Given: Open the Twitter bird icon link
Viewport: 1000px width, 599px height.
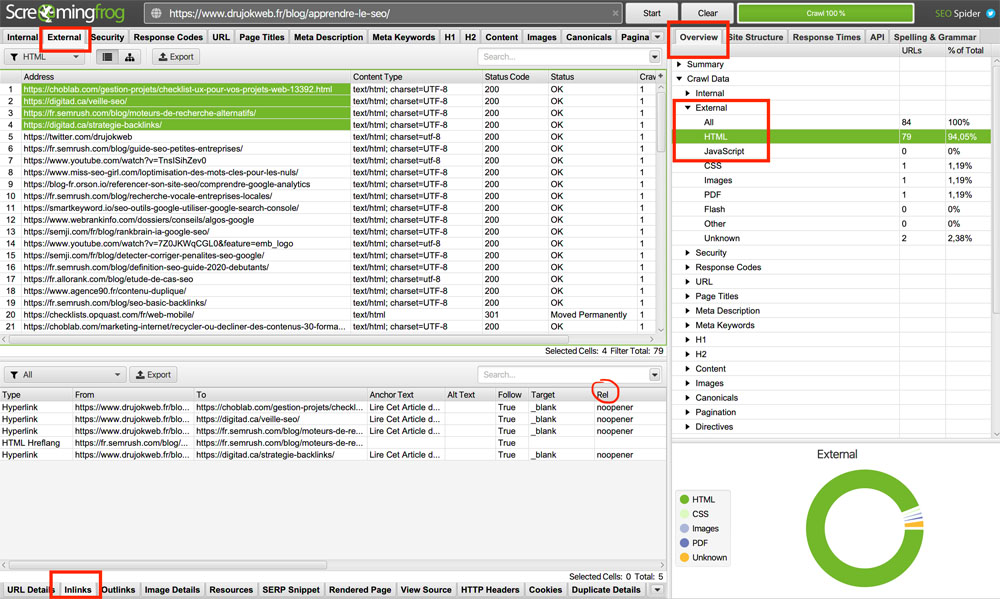Looking at the screenshot, I should pyautogui.click(x=990, y=13).
